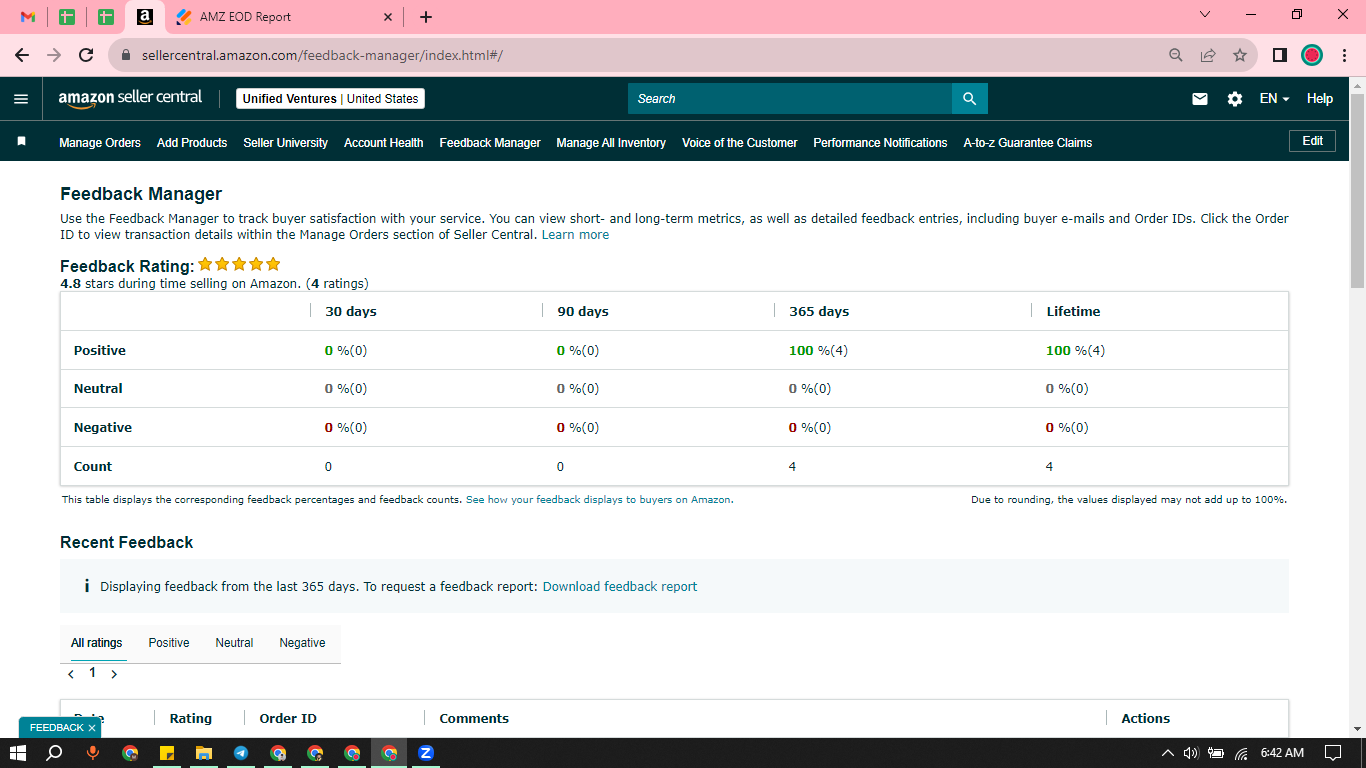The image size is (1366, 768).
Task: Go to next feedback page arrow
Action: point(114,674)
